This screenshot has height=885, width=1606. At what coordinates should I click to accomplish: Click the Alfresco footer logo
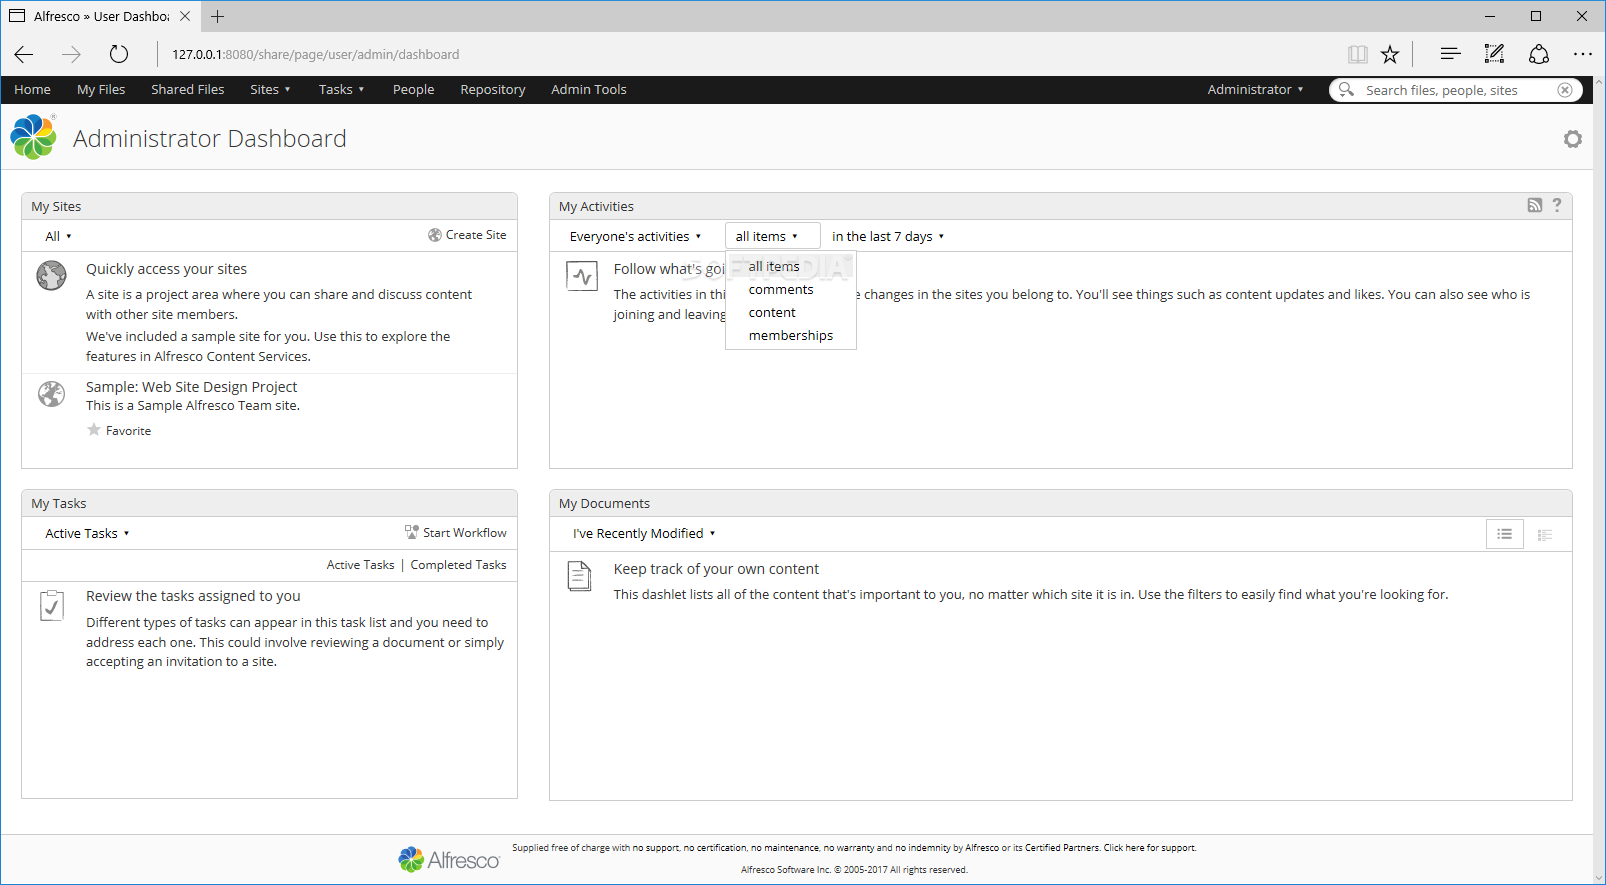(449, 859)
